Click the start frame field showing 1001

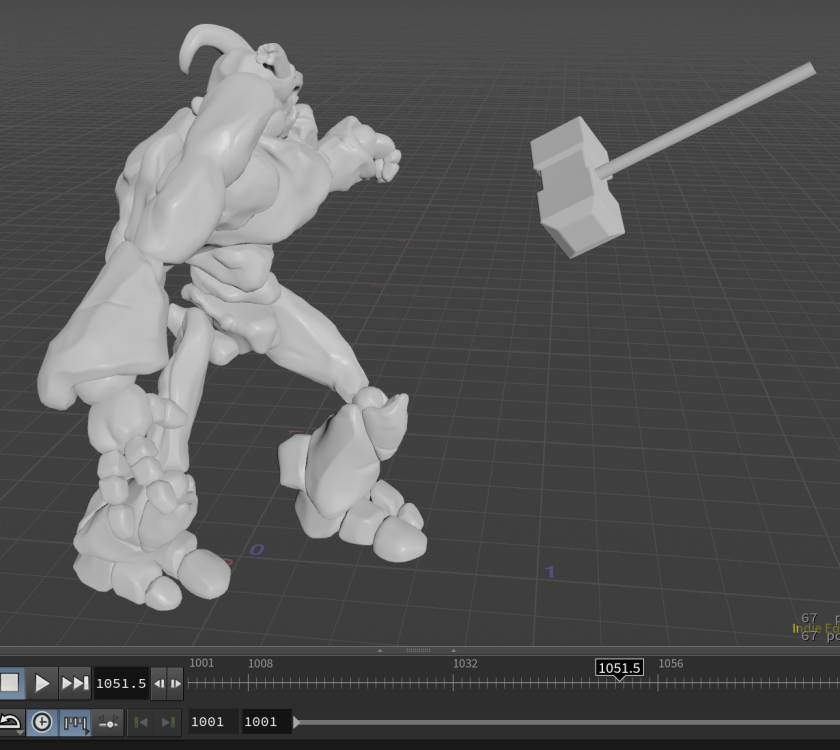[x=210, y=721]
